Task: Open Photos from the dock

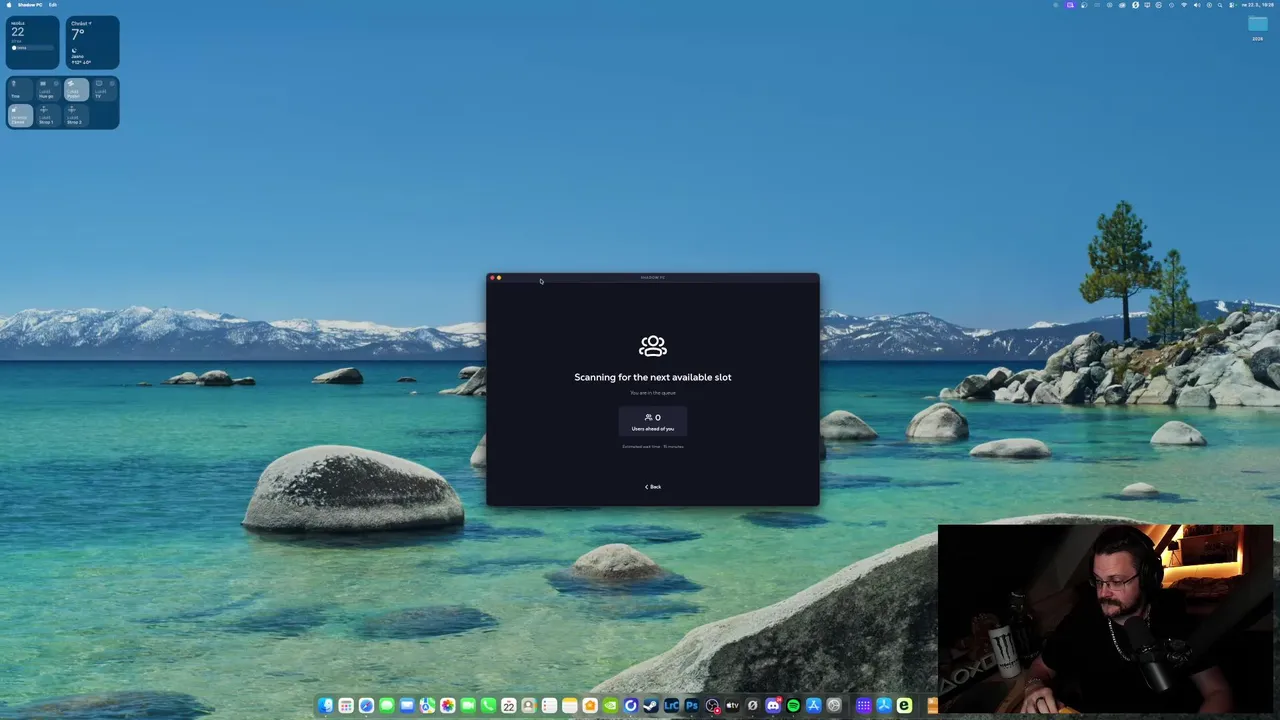Action: (448, 705)
